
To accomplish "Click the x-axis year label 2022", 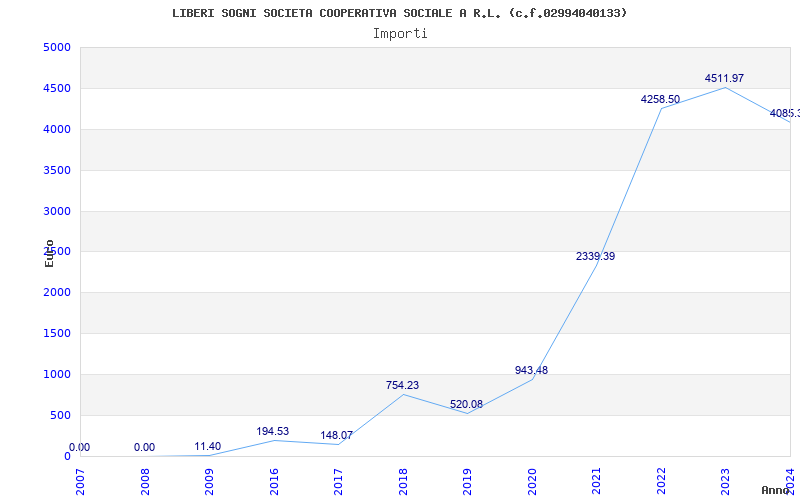I will tap(661, 482).
